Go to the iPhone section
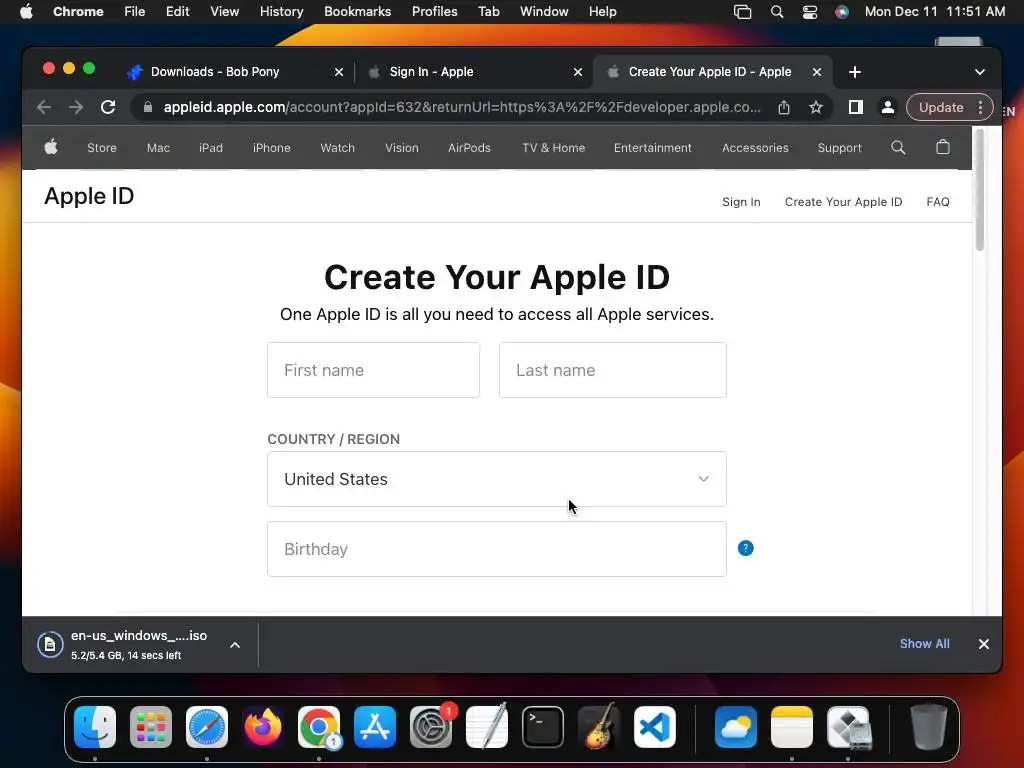The image size is (1024, 768). pyautogui.click(x=272, y=148)
